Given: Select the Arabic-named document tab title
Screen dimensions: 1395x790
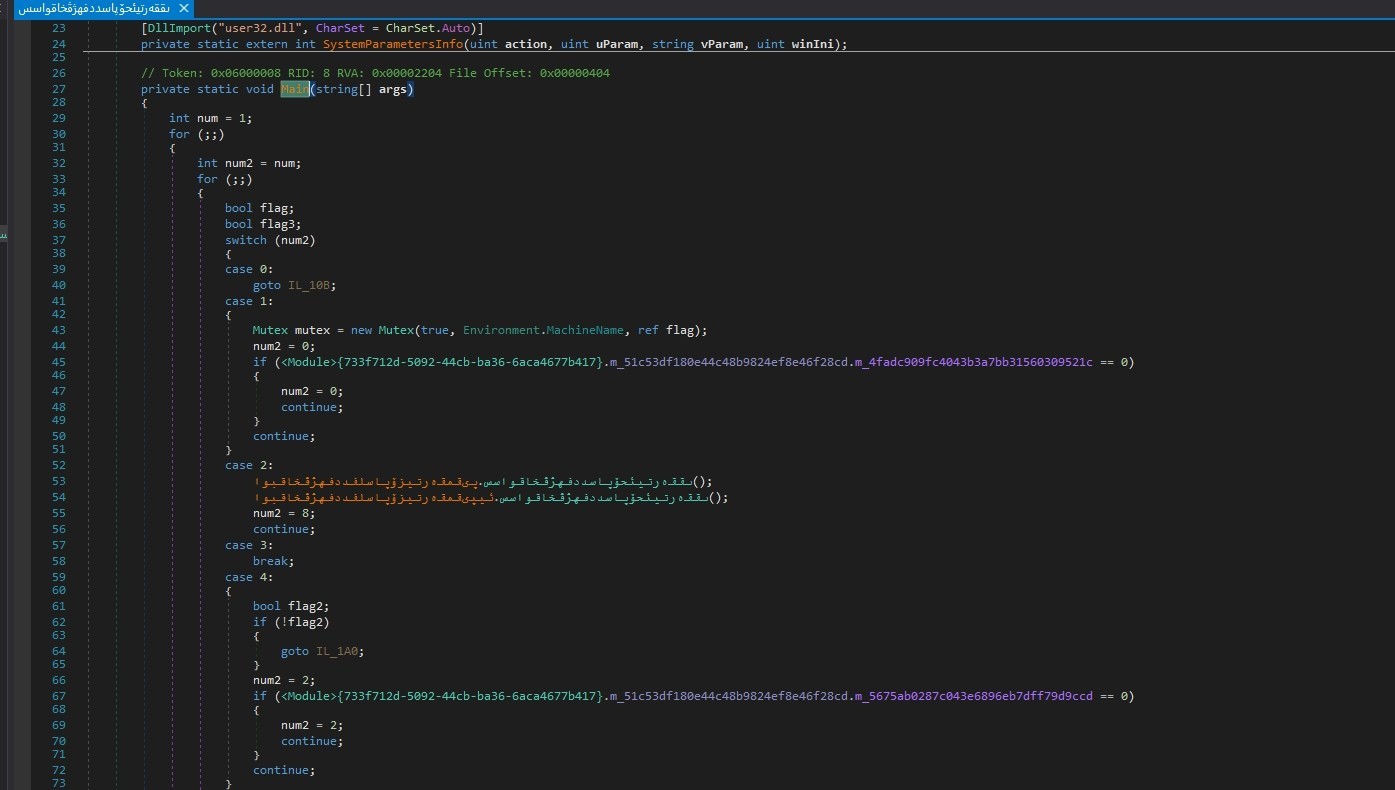Looking at the screenshot, I should pyautogui.click(x=93, y=8).
